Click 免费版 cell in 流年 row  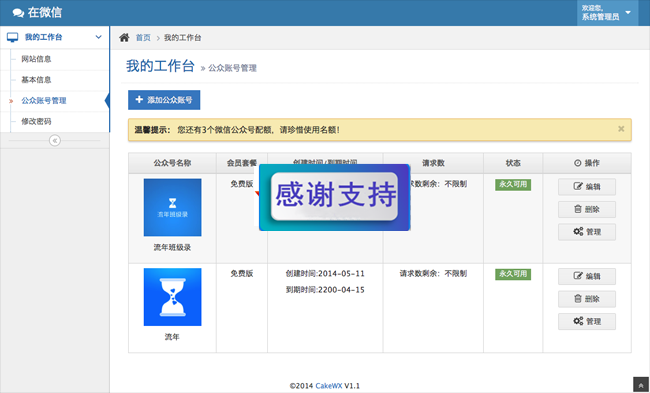tap(242, 274)
